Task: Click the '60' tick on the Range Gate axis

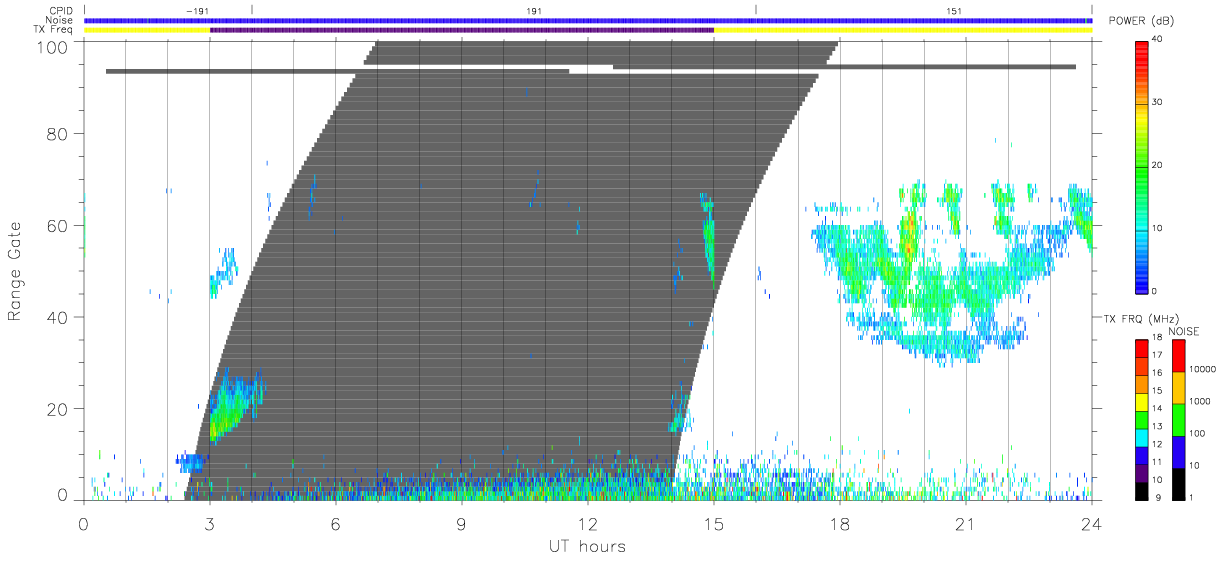Action: tap(59, 226)
